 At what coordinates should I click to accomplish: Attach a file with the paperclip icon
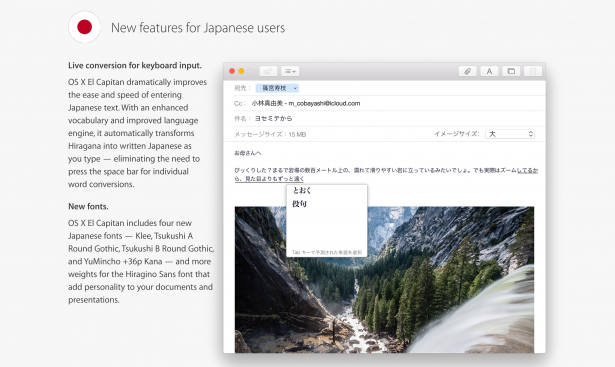[468, 71]
